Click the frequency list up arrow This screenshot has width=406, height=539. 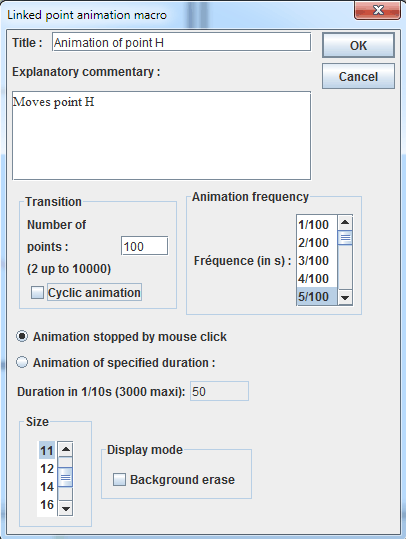click(x=345, y=223)
